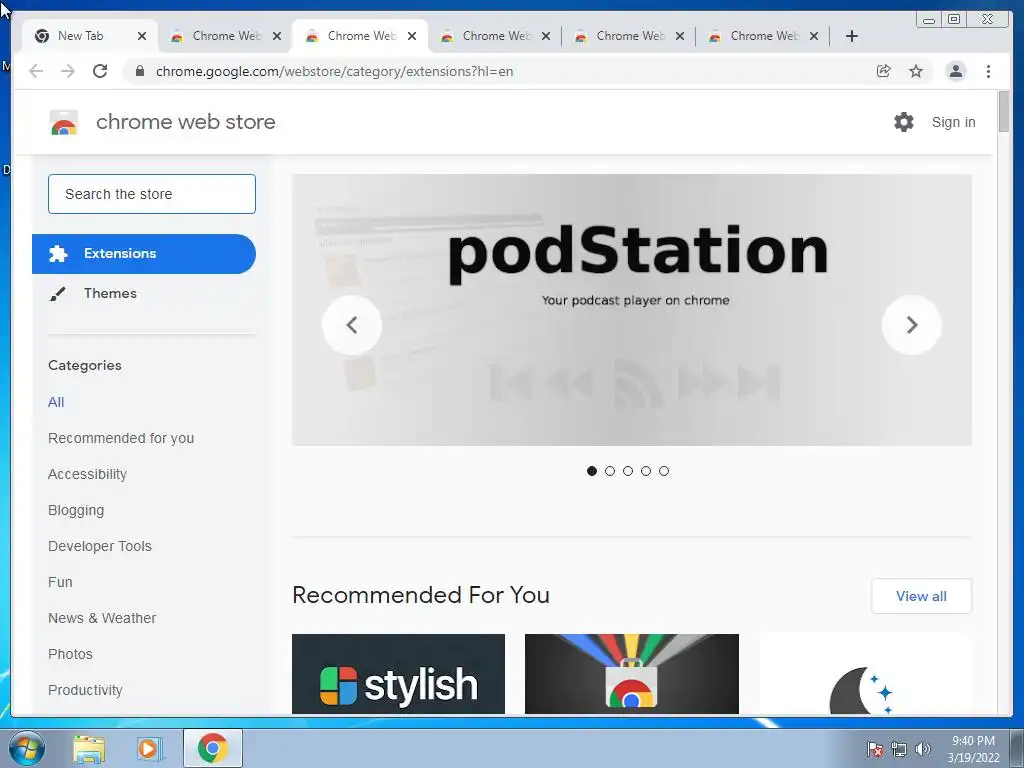This screenshot has width=1024, height=768.
Task: Open the Chrome profile avatar menu
Action: (955, 71)
